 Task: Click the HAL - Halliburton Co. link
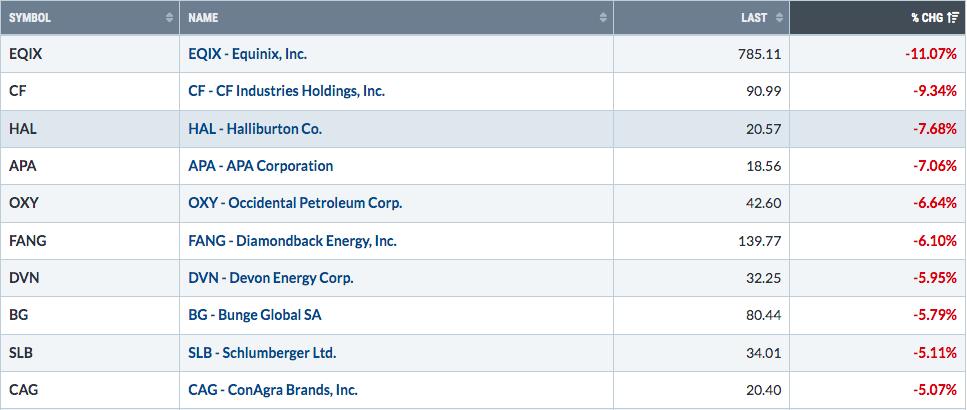coord(255,128)
